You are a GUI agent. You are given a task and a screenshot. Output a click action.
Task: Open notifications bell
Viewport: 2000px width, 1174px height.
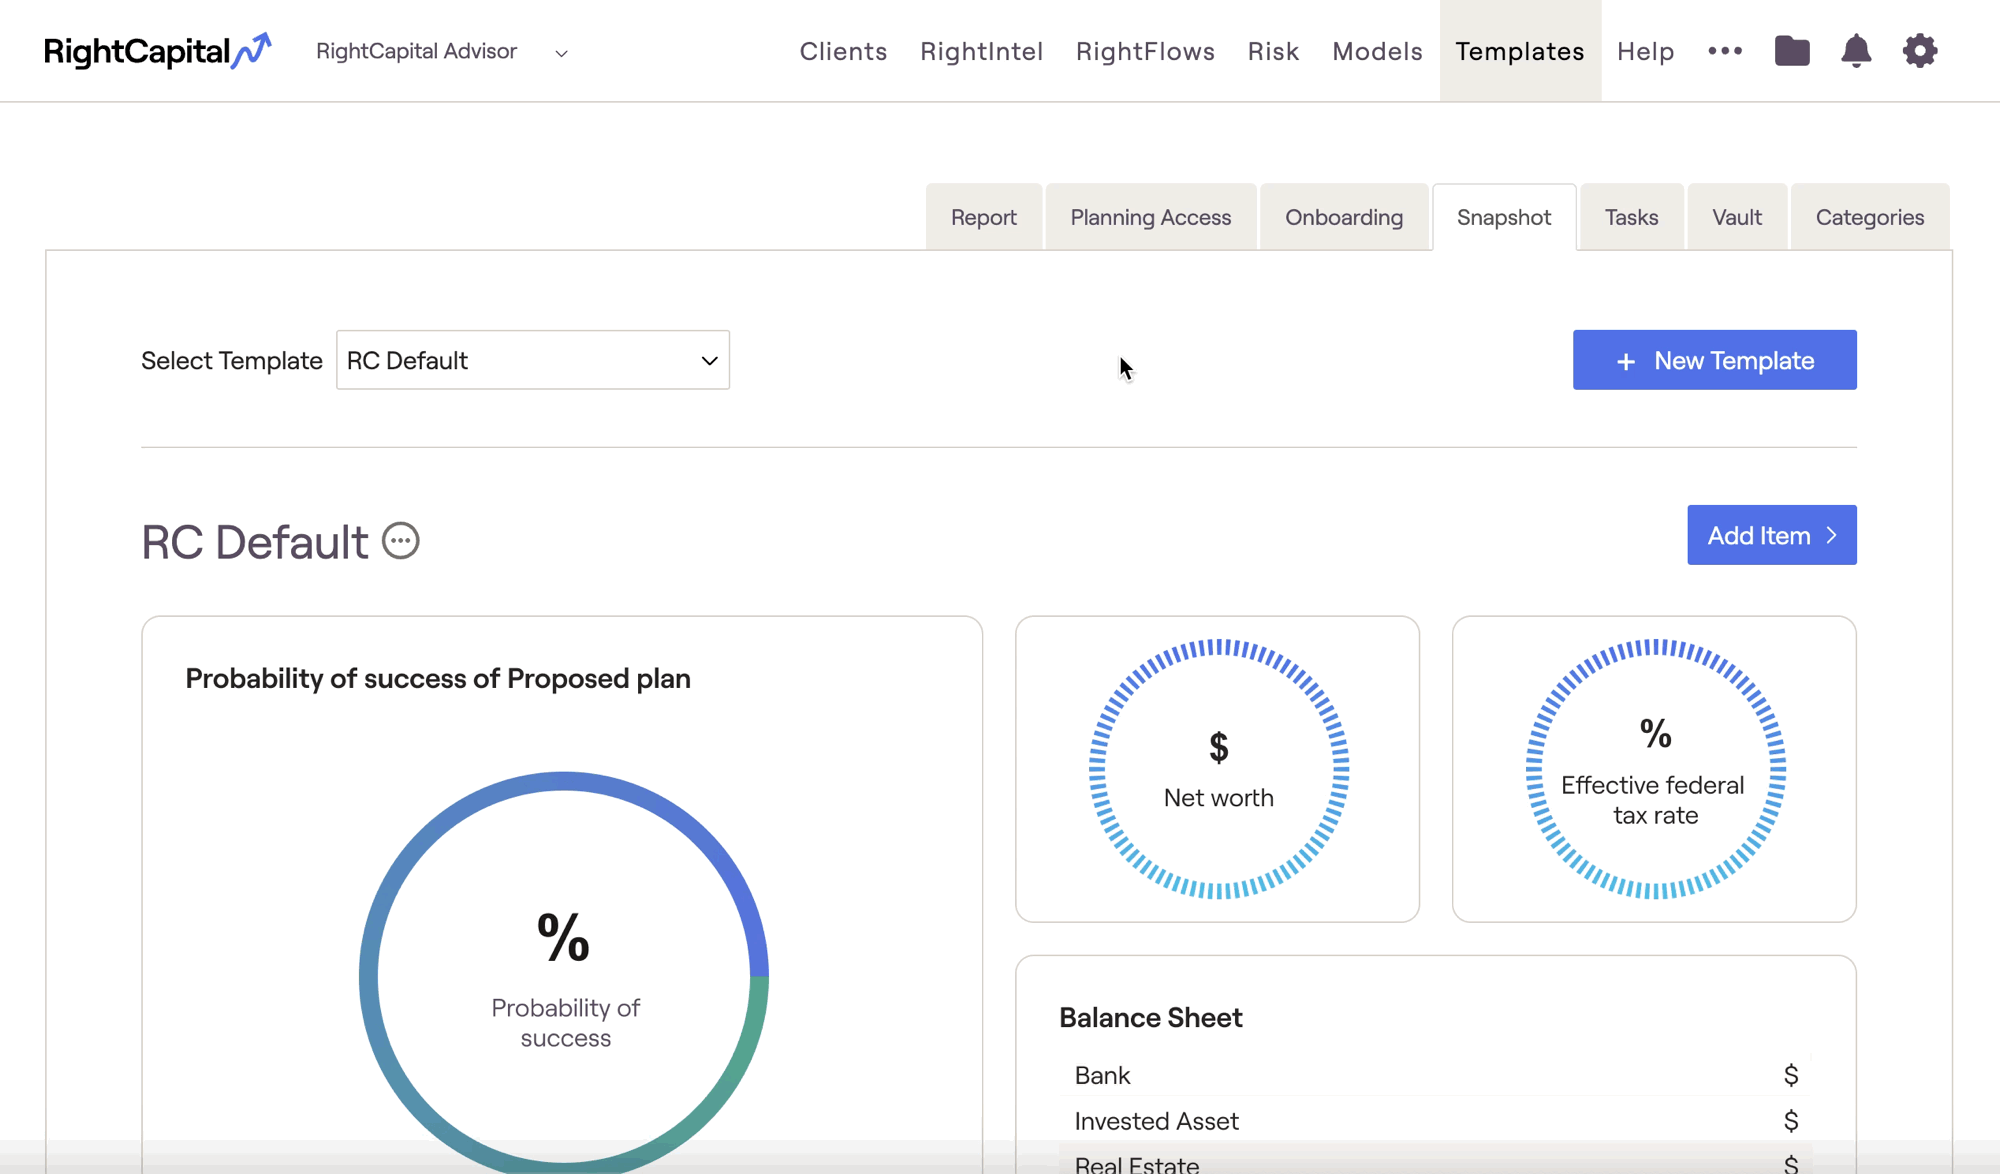coord(1856,50)
